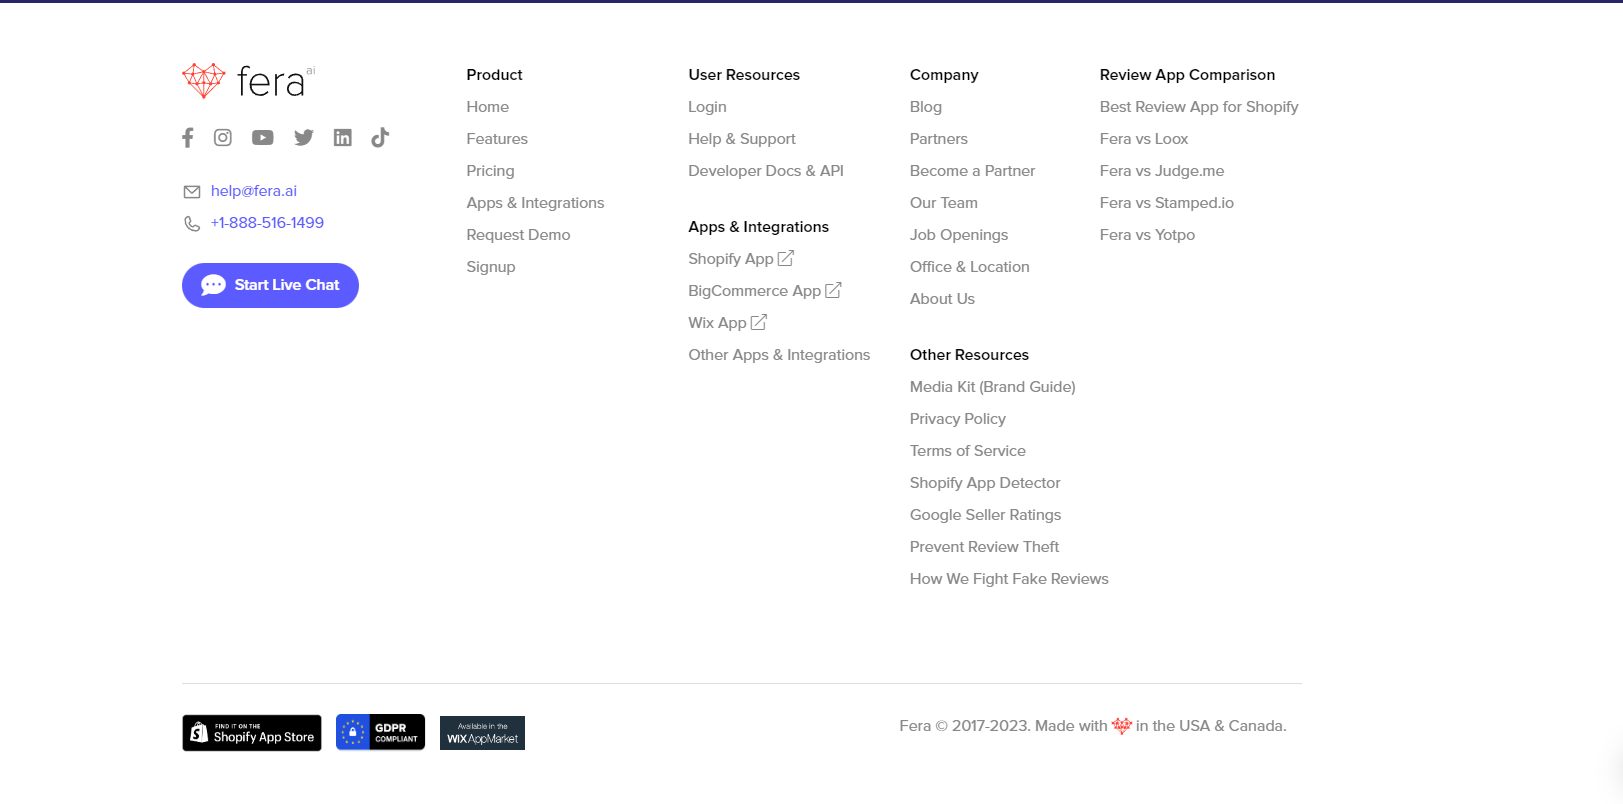Open Fera's TikTok icon

tap(380, 138)
